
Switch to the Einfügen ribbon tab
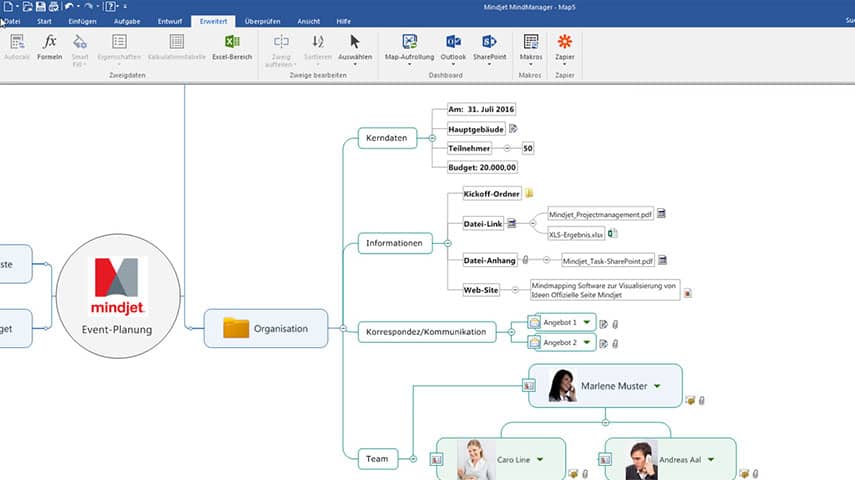[x=82, y=21]
